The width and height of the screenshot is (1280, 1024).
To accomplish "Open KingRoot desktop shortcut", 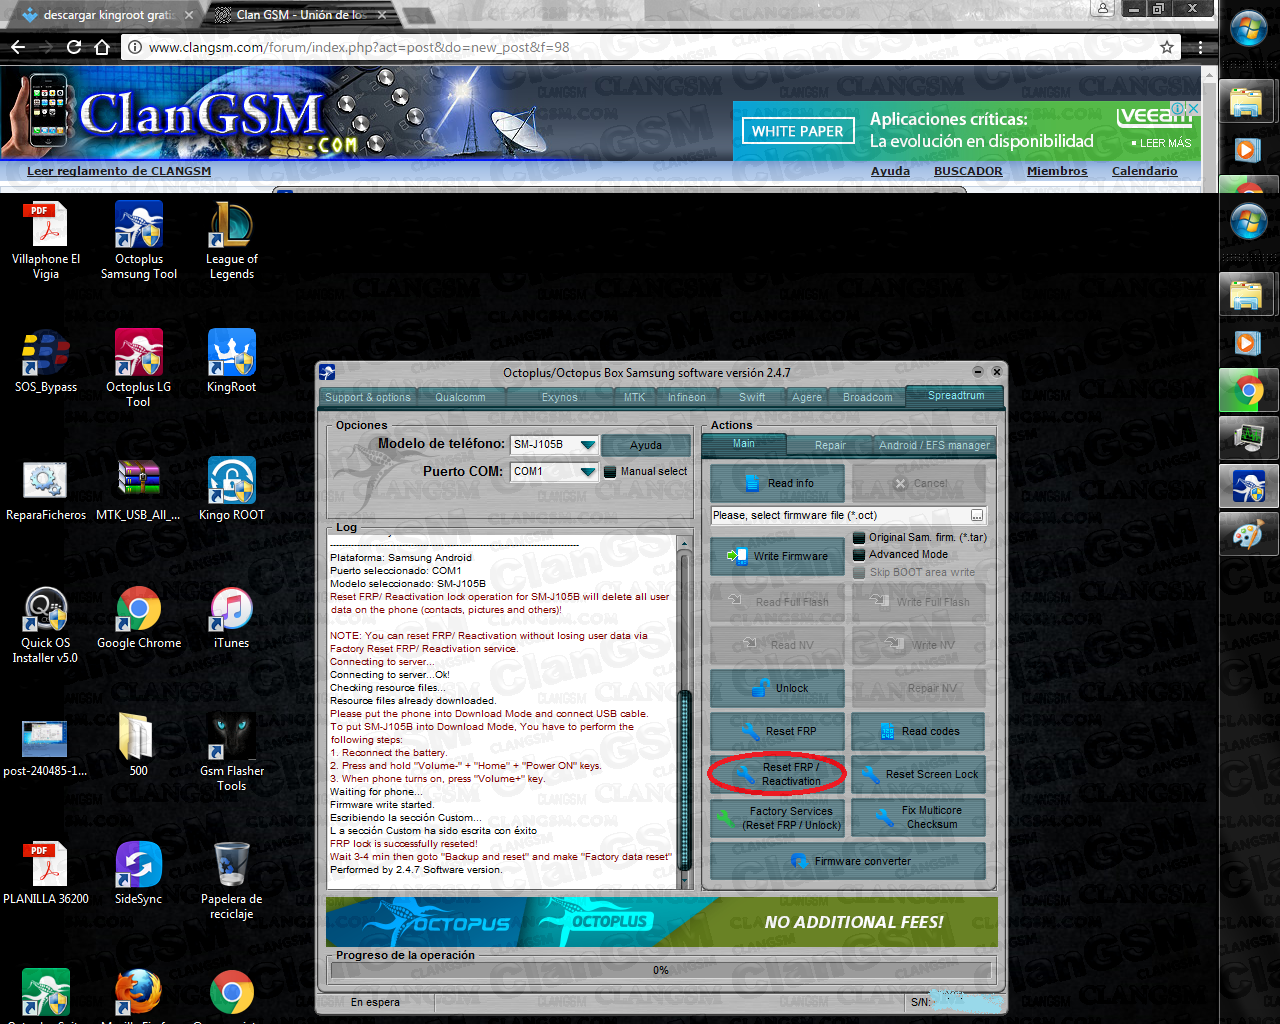I will 231,361.
